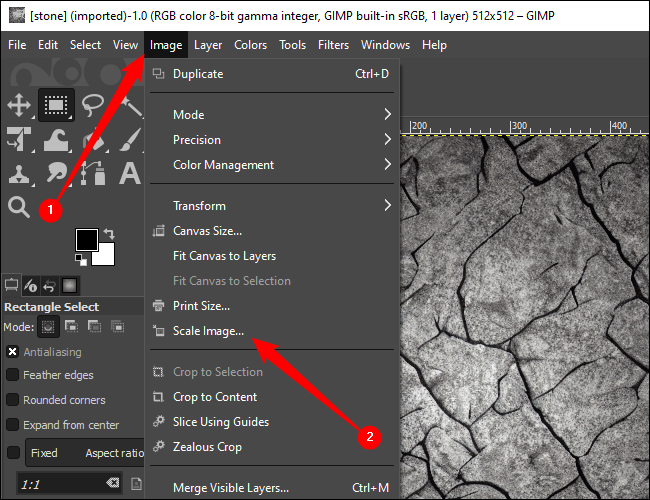Select the Rectangle Select tool
The height and width of the screenshot is (500, 650).
pos(56,104)
